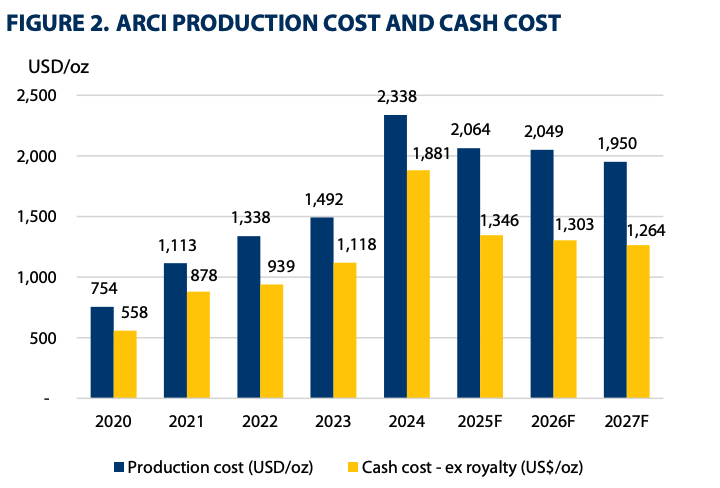The image size is (720, 488).
Task: Select the Figure 2 chart title
Action: (x=283, y=22)
